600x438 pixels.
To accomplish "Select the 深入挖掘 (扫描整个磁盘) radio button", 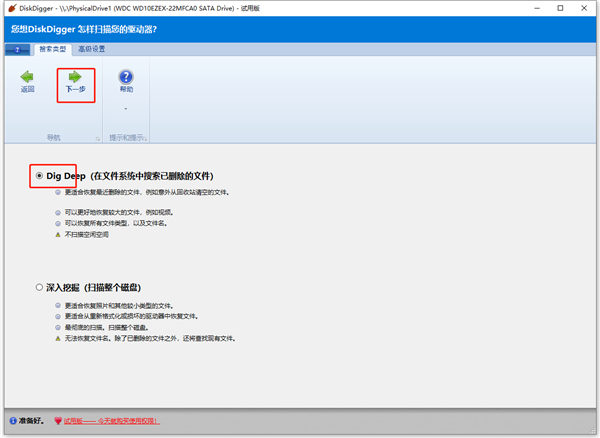I will click(39, 287).
